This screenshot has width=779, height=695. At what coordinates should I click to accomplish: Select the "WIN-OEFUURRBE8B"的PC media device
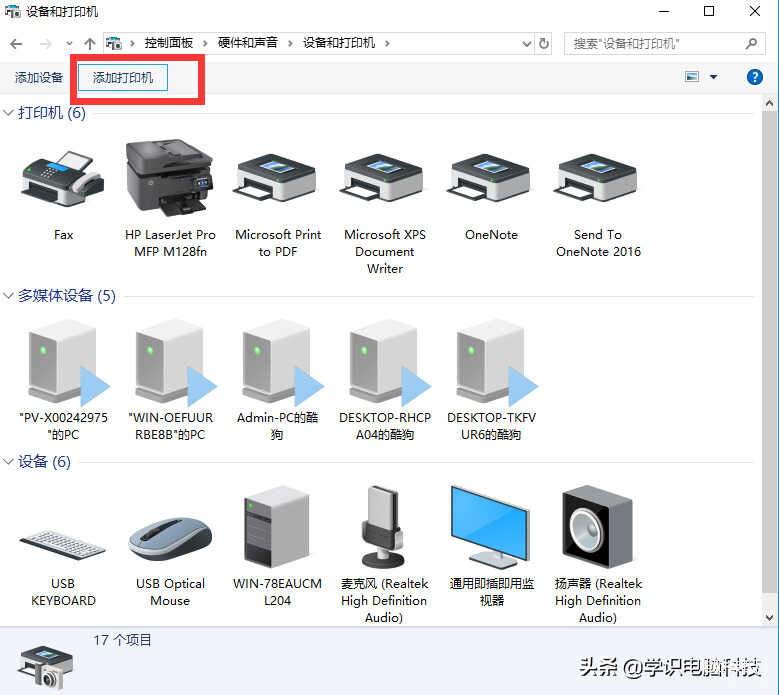click(x=175, y=362)
